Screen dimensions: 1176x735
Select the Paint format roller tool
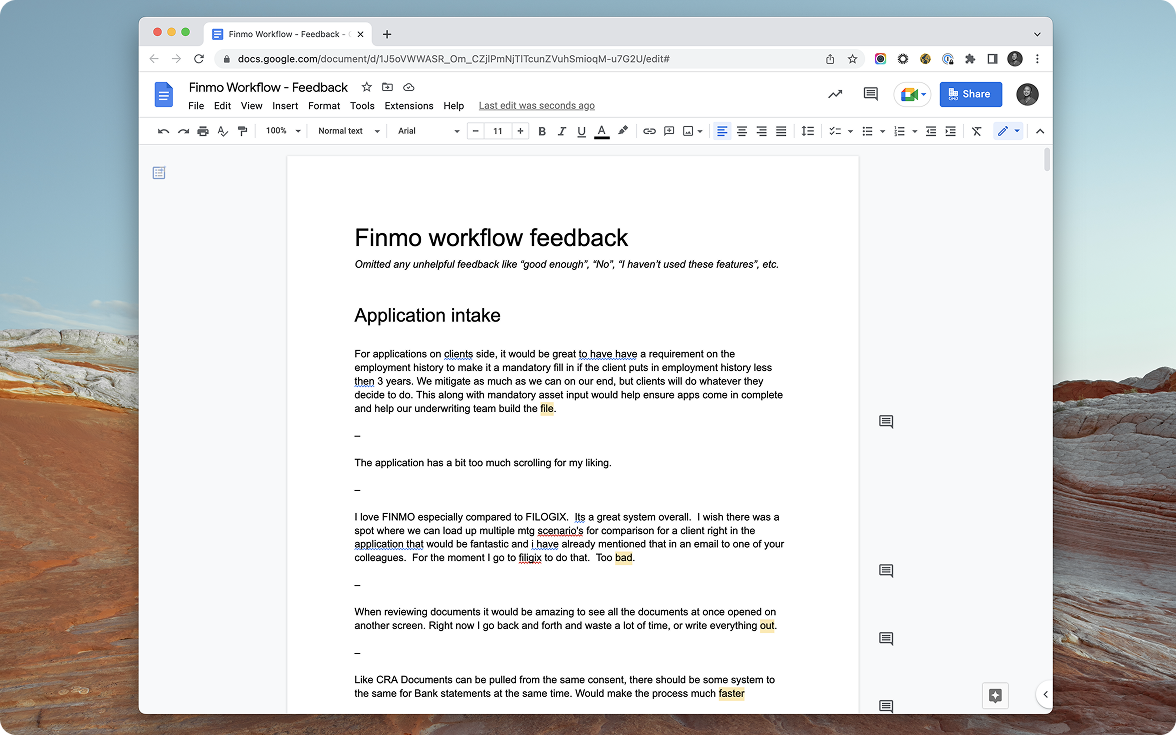[242, 131]
